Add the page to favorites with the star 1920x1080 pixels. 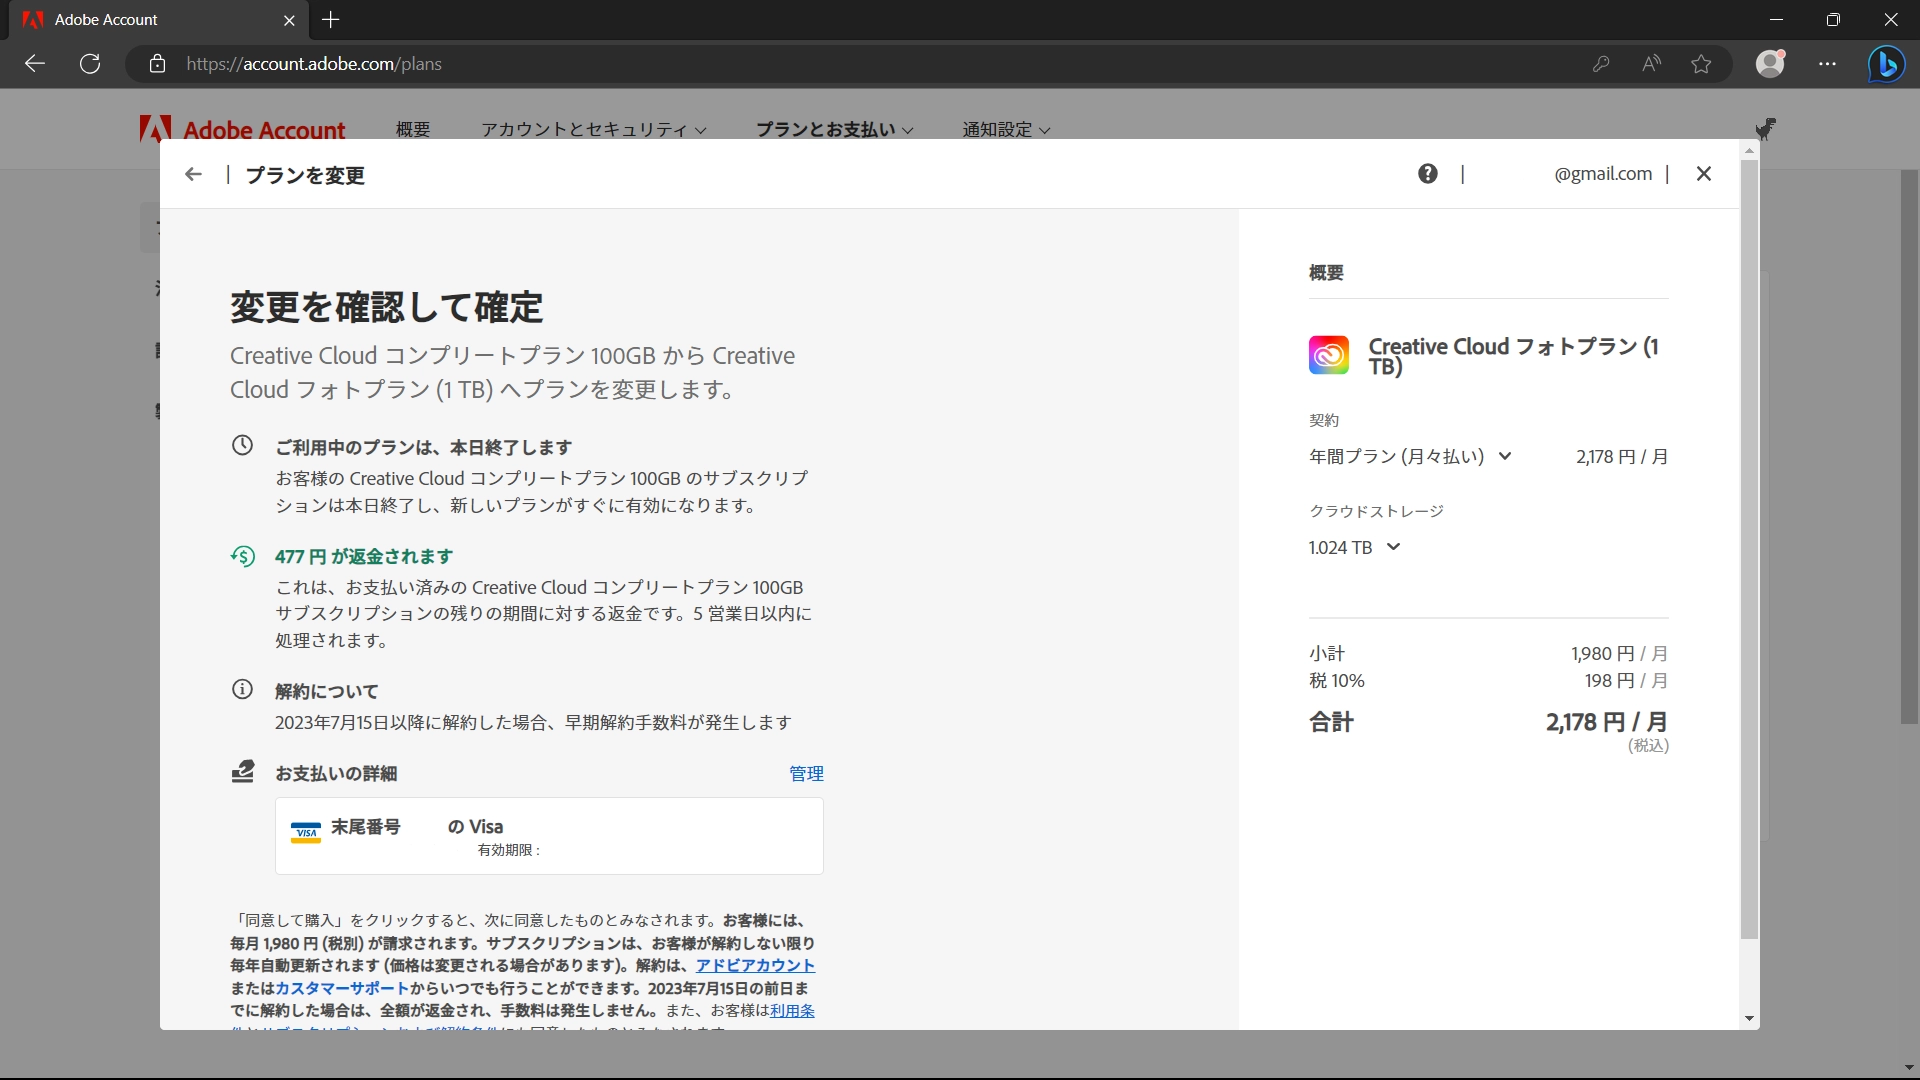pyautogui.click(x=1701, y=63)
